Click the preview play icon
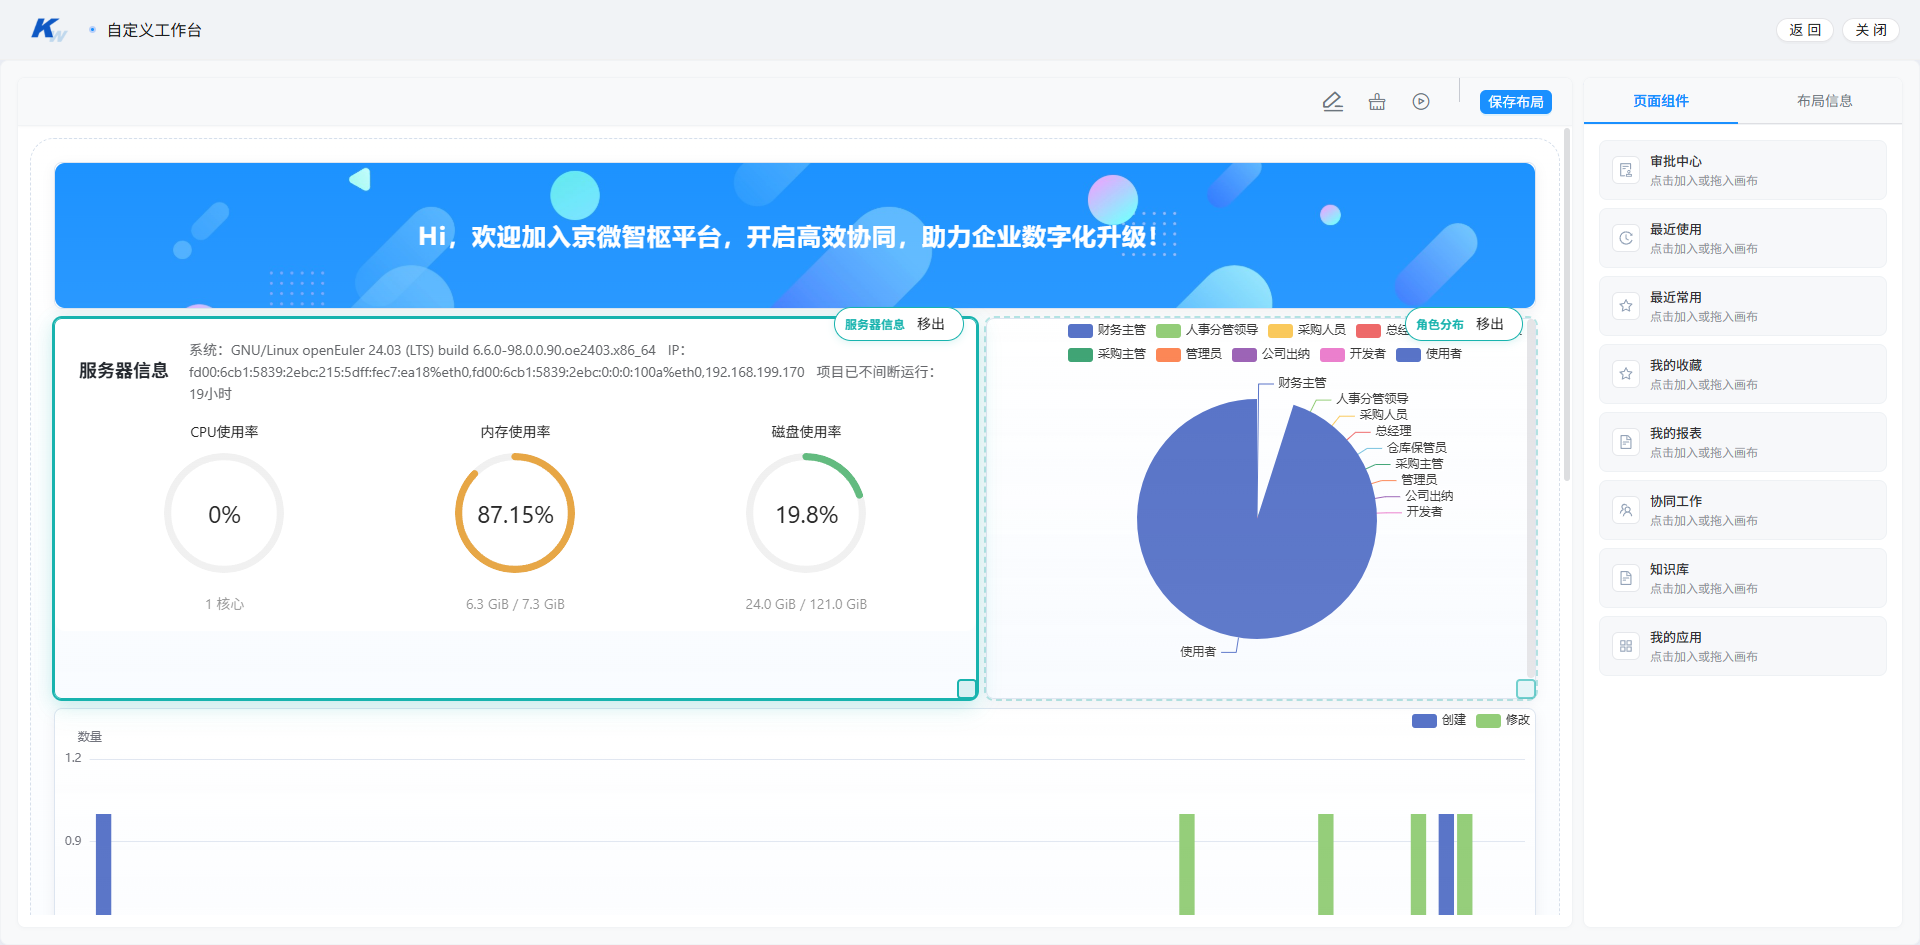The width and height of the screenshot is (1920, 945). 1421,102
